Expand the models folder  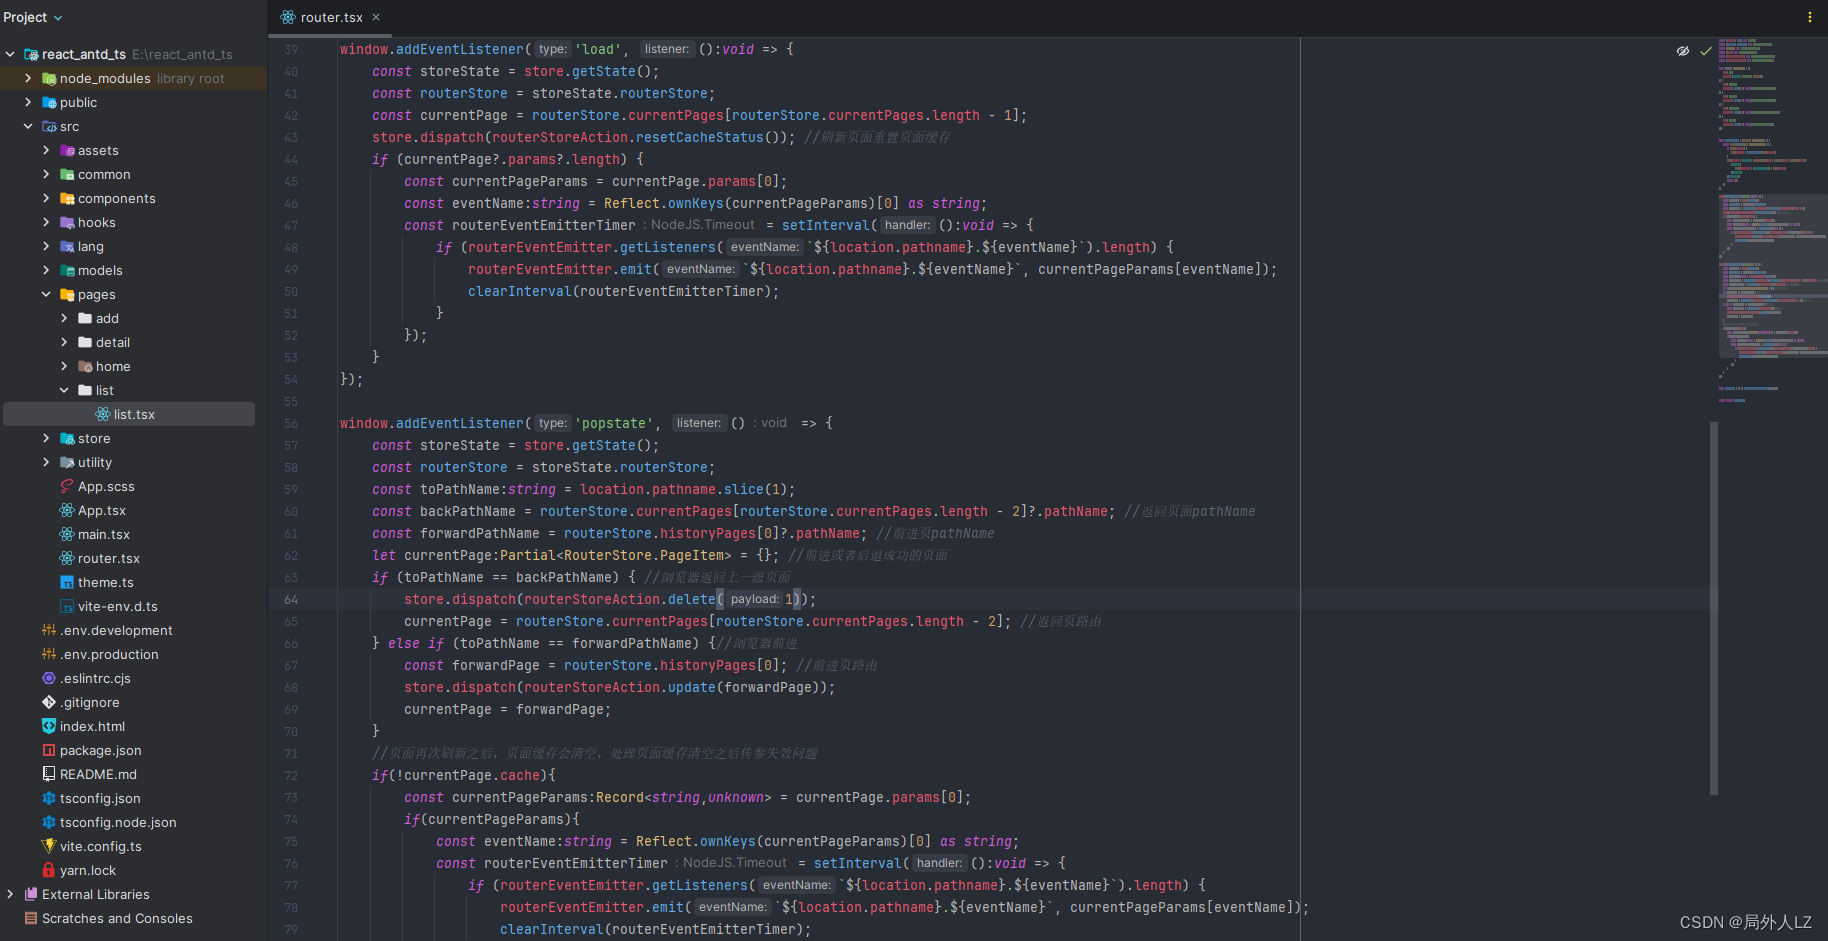tap(46, 270)
